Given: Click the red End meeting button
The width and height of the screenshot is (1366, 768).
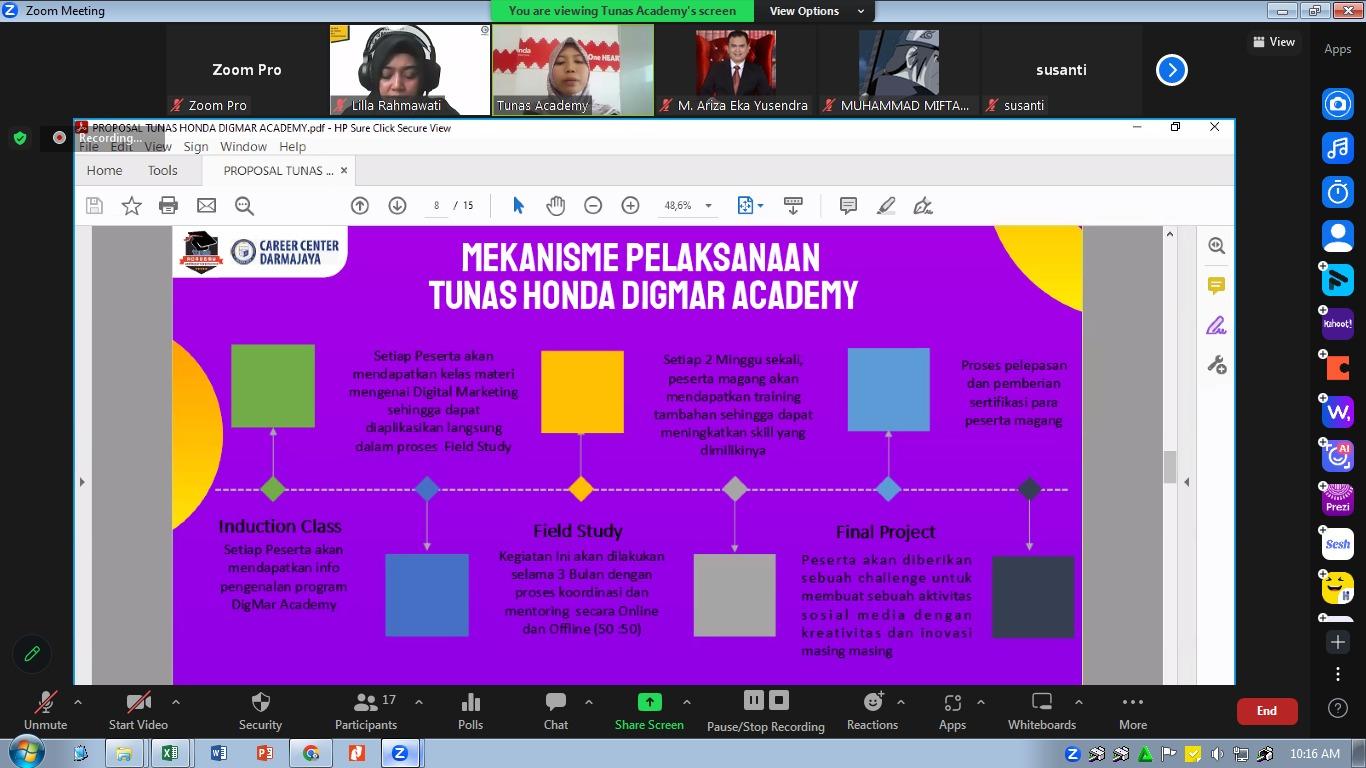Looking at the screenshot, I should coord(1266,711).
